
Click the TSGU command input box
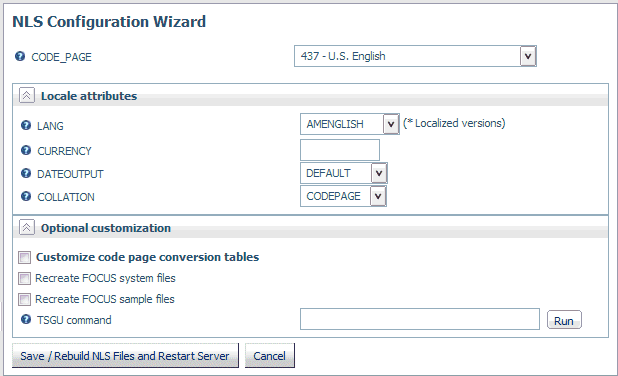pos(420,319)
